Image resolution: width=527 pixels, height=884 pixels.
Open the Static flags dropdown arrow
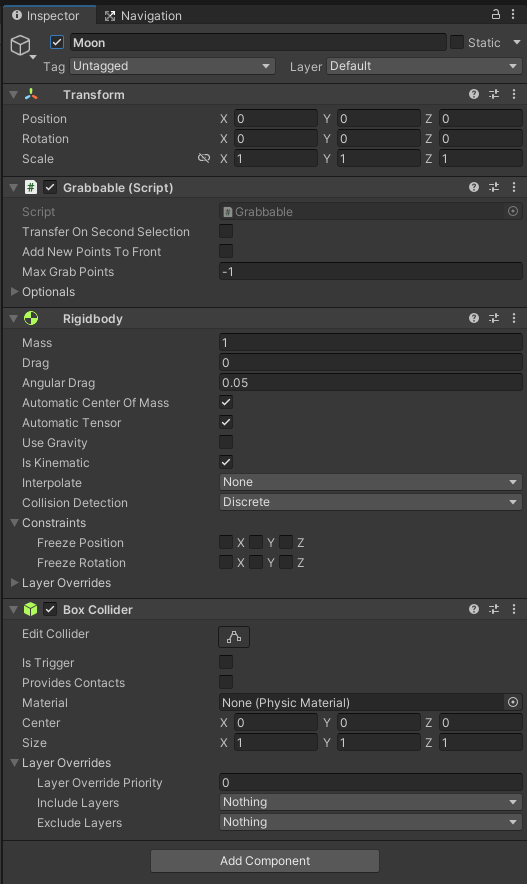coord(516,42)
